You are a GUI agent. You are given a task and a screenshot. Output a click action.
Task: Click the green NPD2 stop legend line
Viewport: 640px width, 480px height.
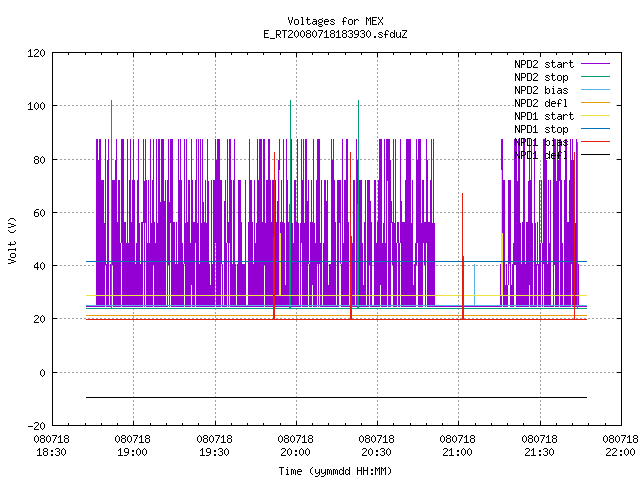coord(595,76)
